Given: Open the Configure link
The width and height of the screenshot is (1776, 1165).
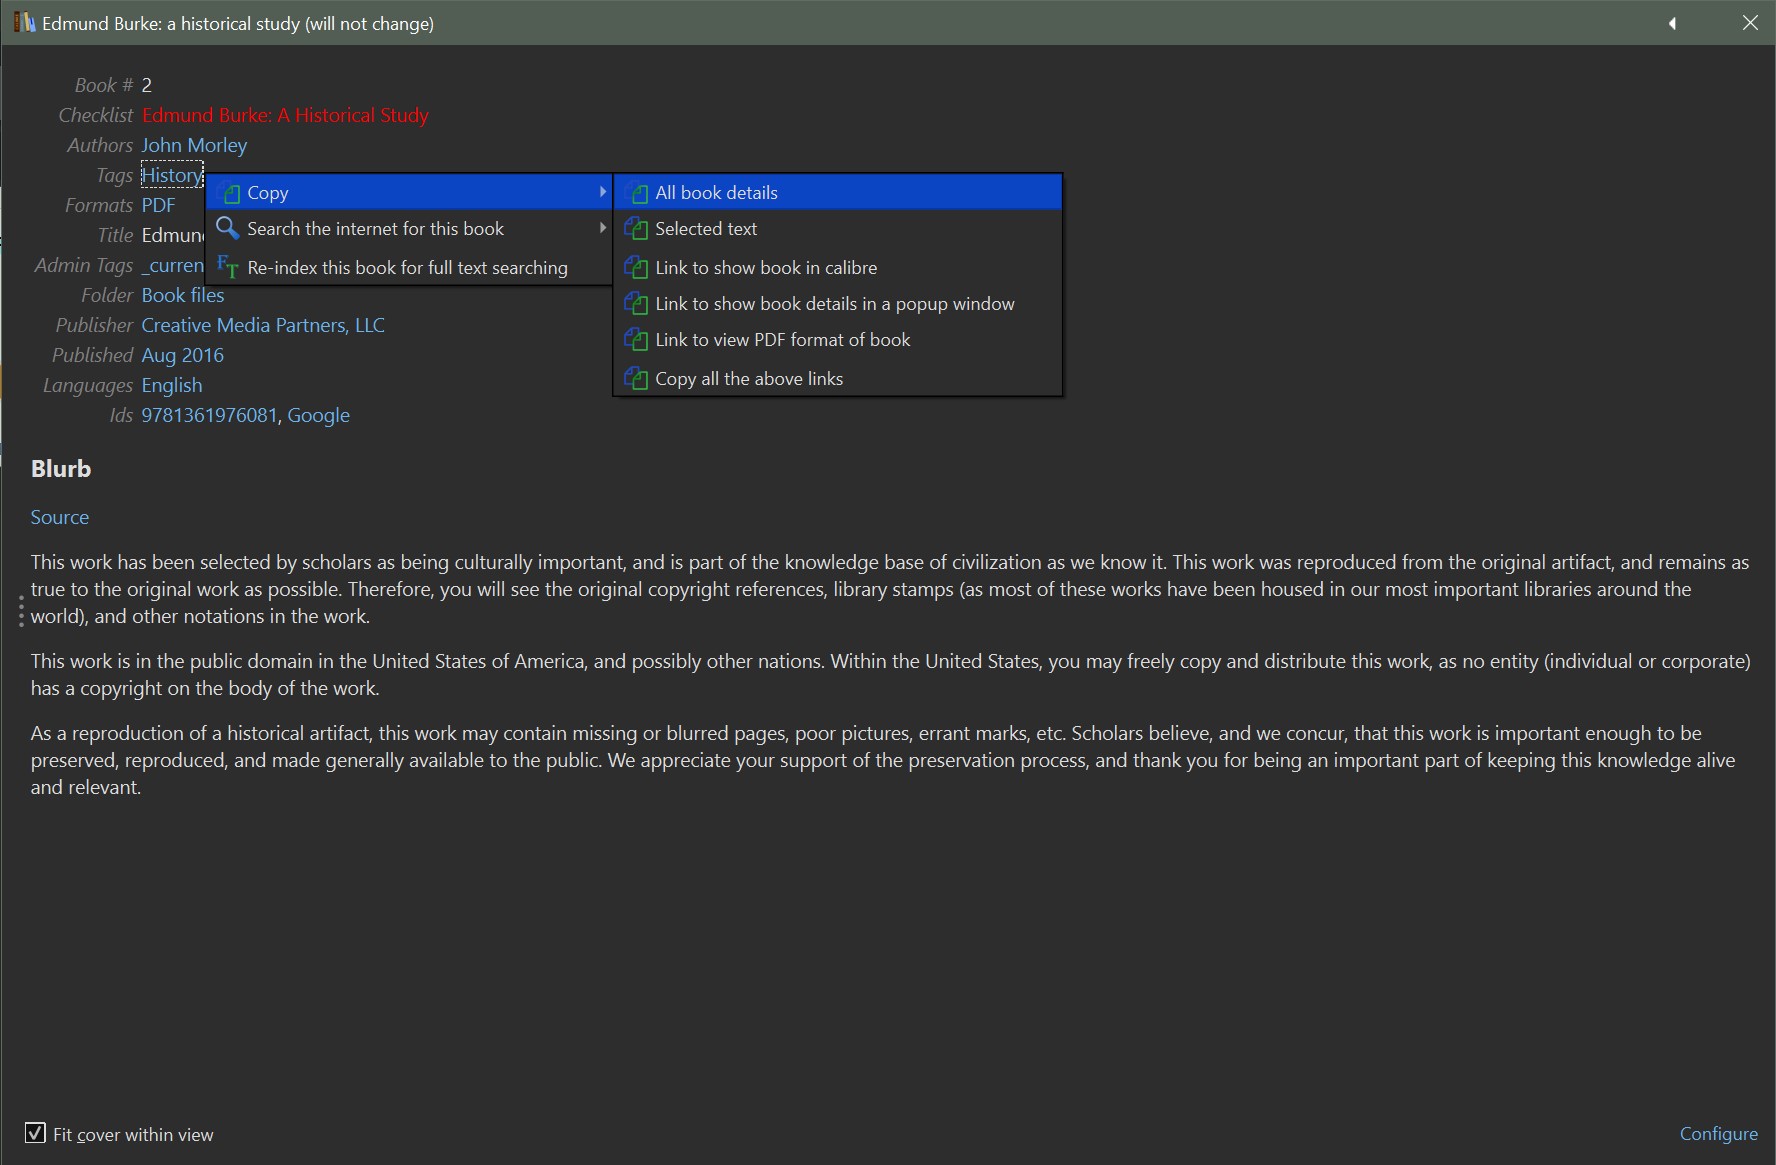Looking at the screenshot, I should click(1718, 1133).
